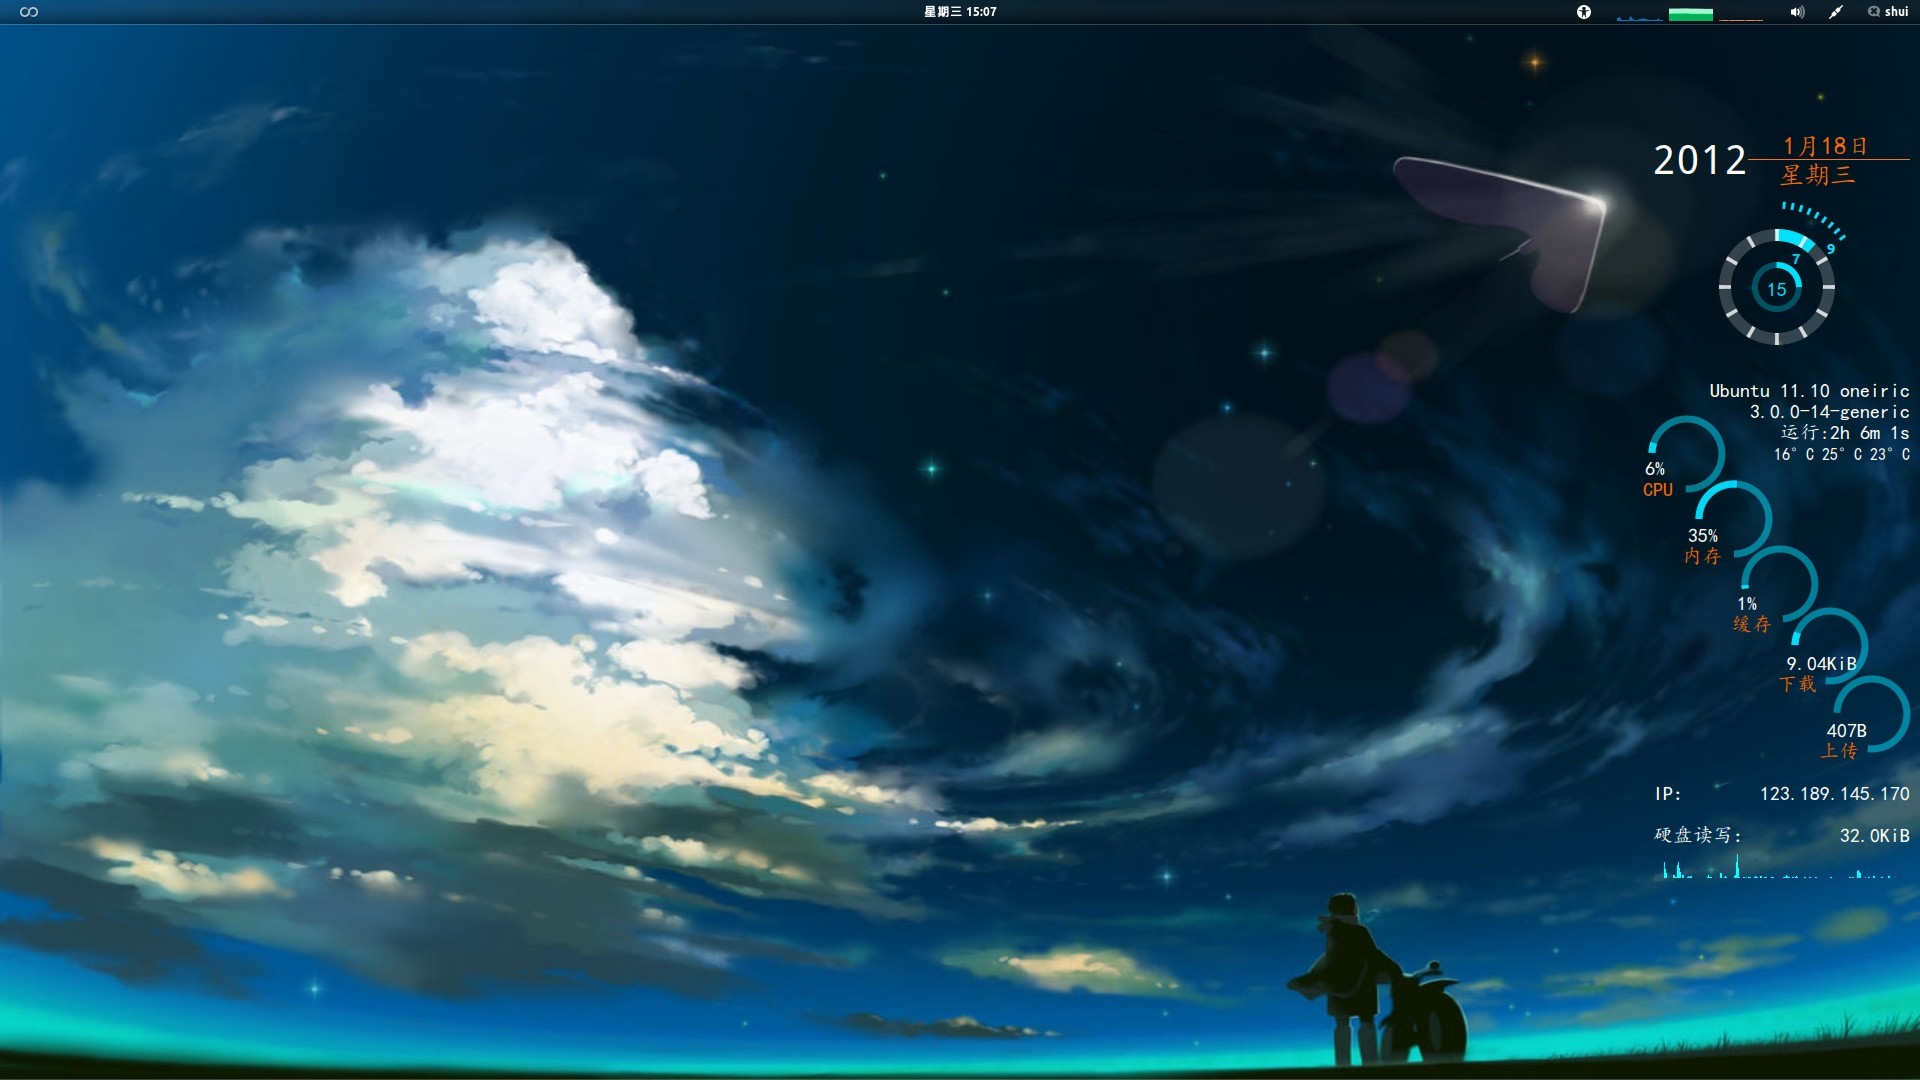Open the network connection plug icon
This screenshot has height=1080, width=1920.
[1836, 12]
